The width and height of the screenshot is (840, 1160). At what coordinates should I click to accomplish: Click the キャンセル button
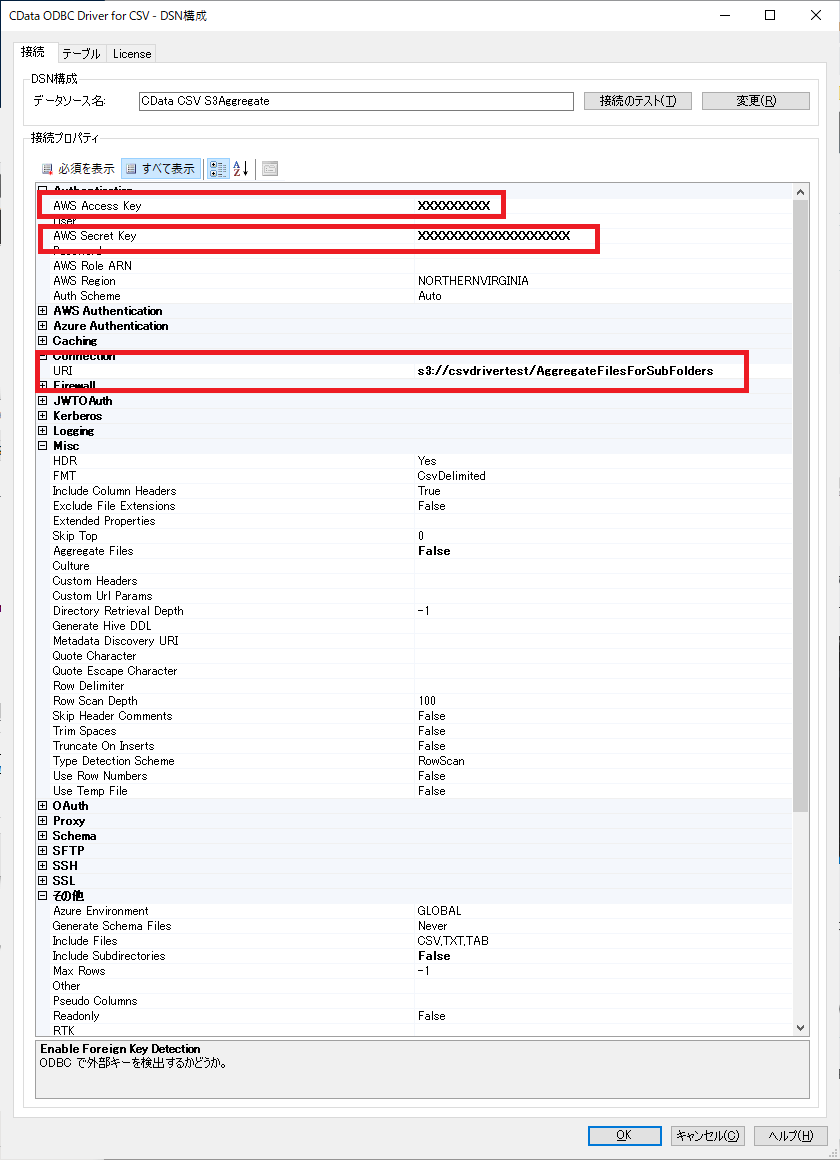708,1136
